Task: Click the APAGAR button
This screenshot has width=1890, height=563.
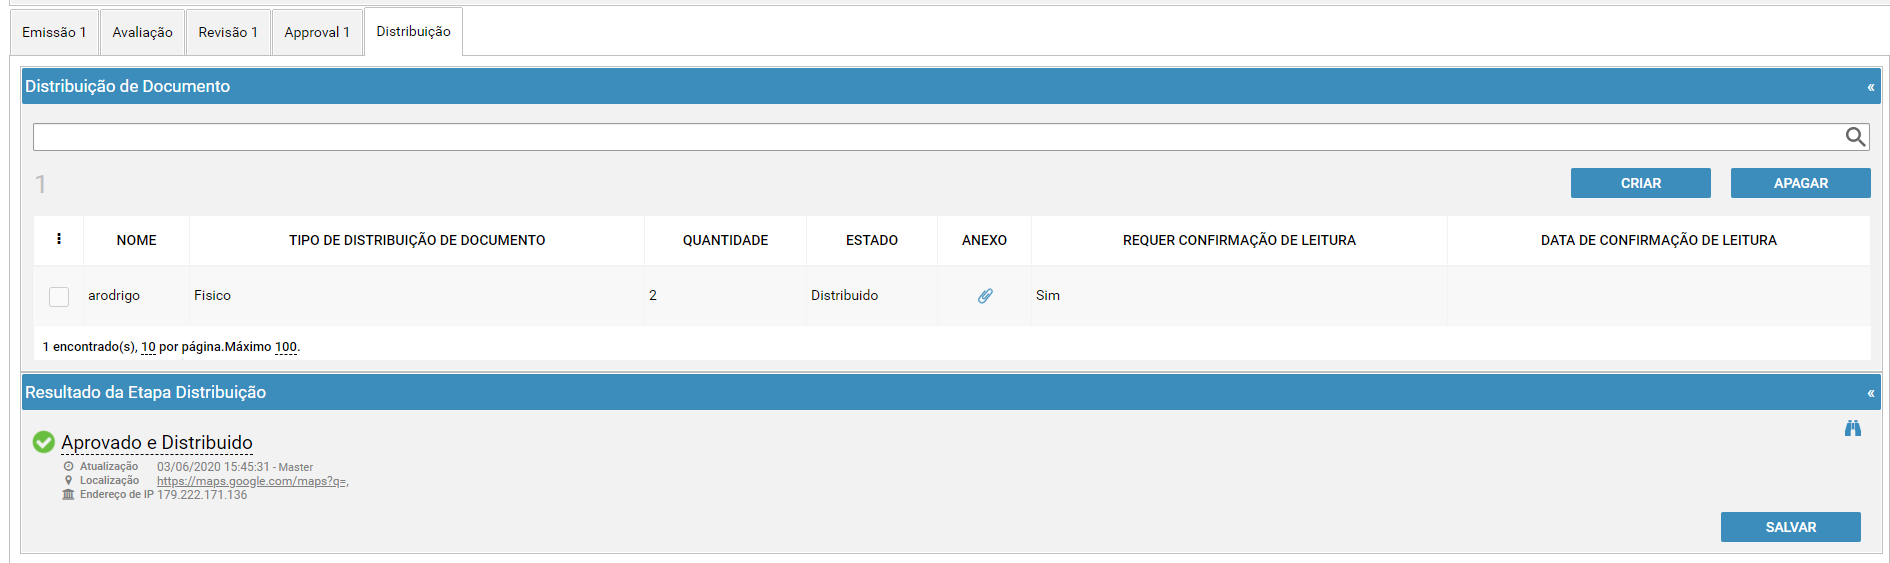Action: pyautogui.click(x=1801, y=183)
